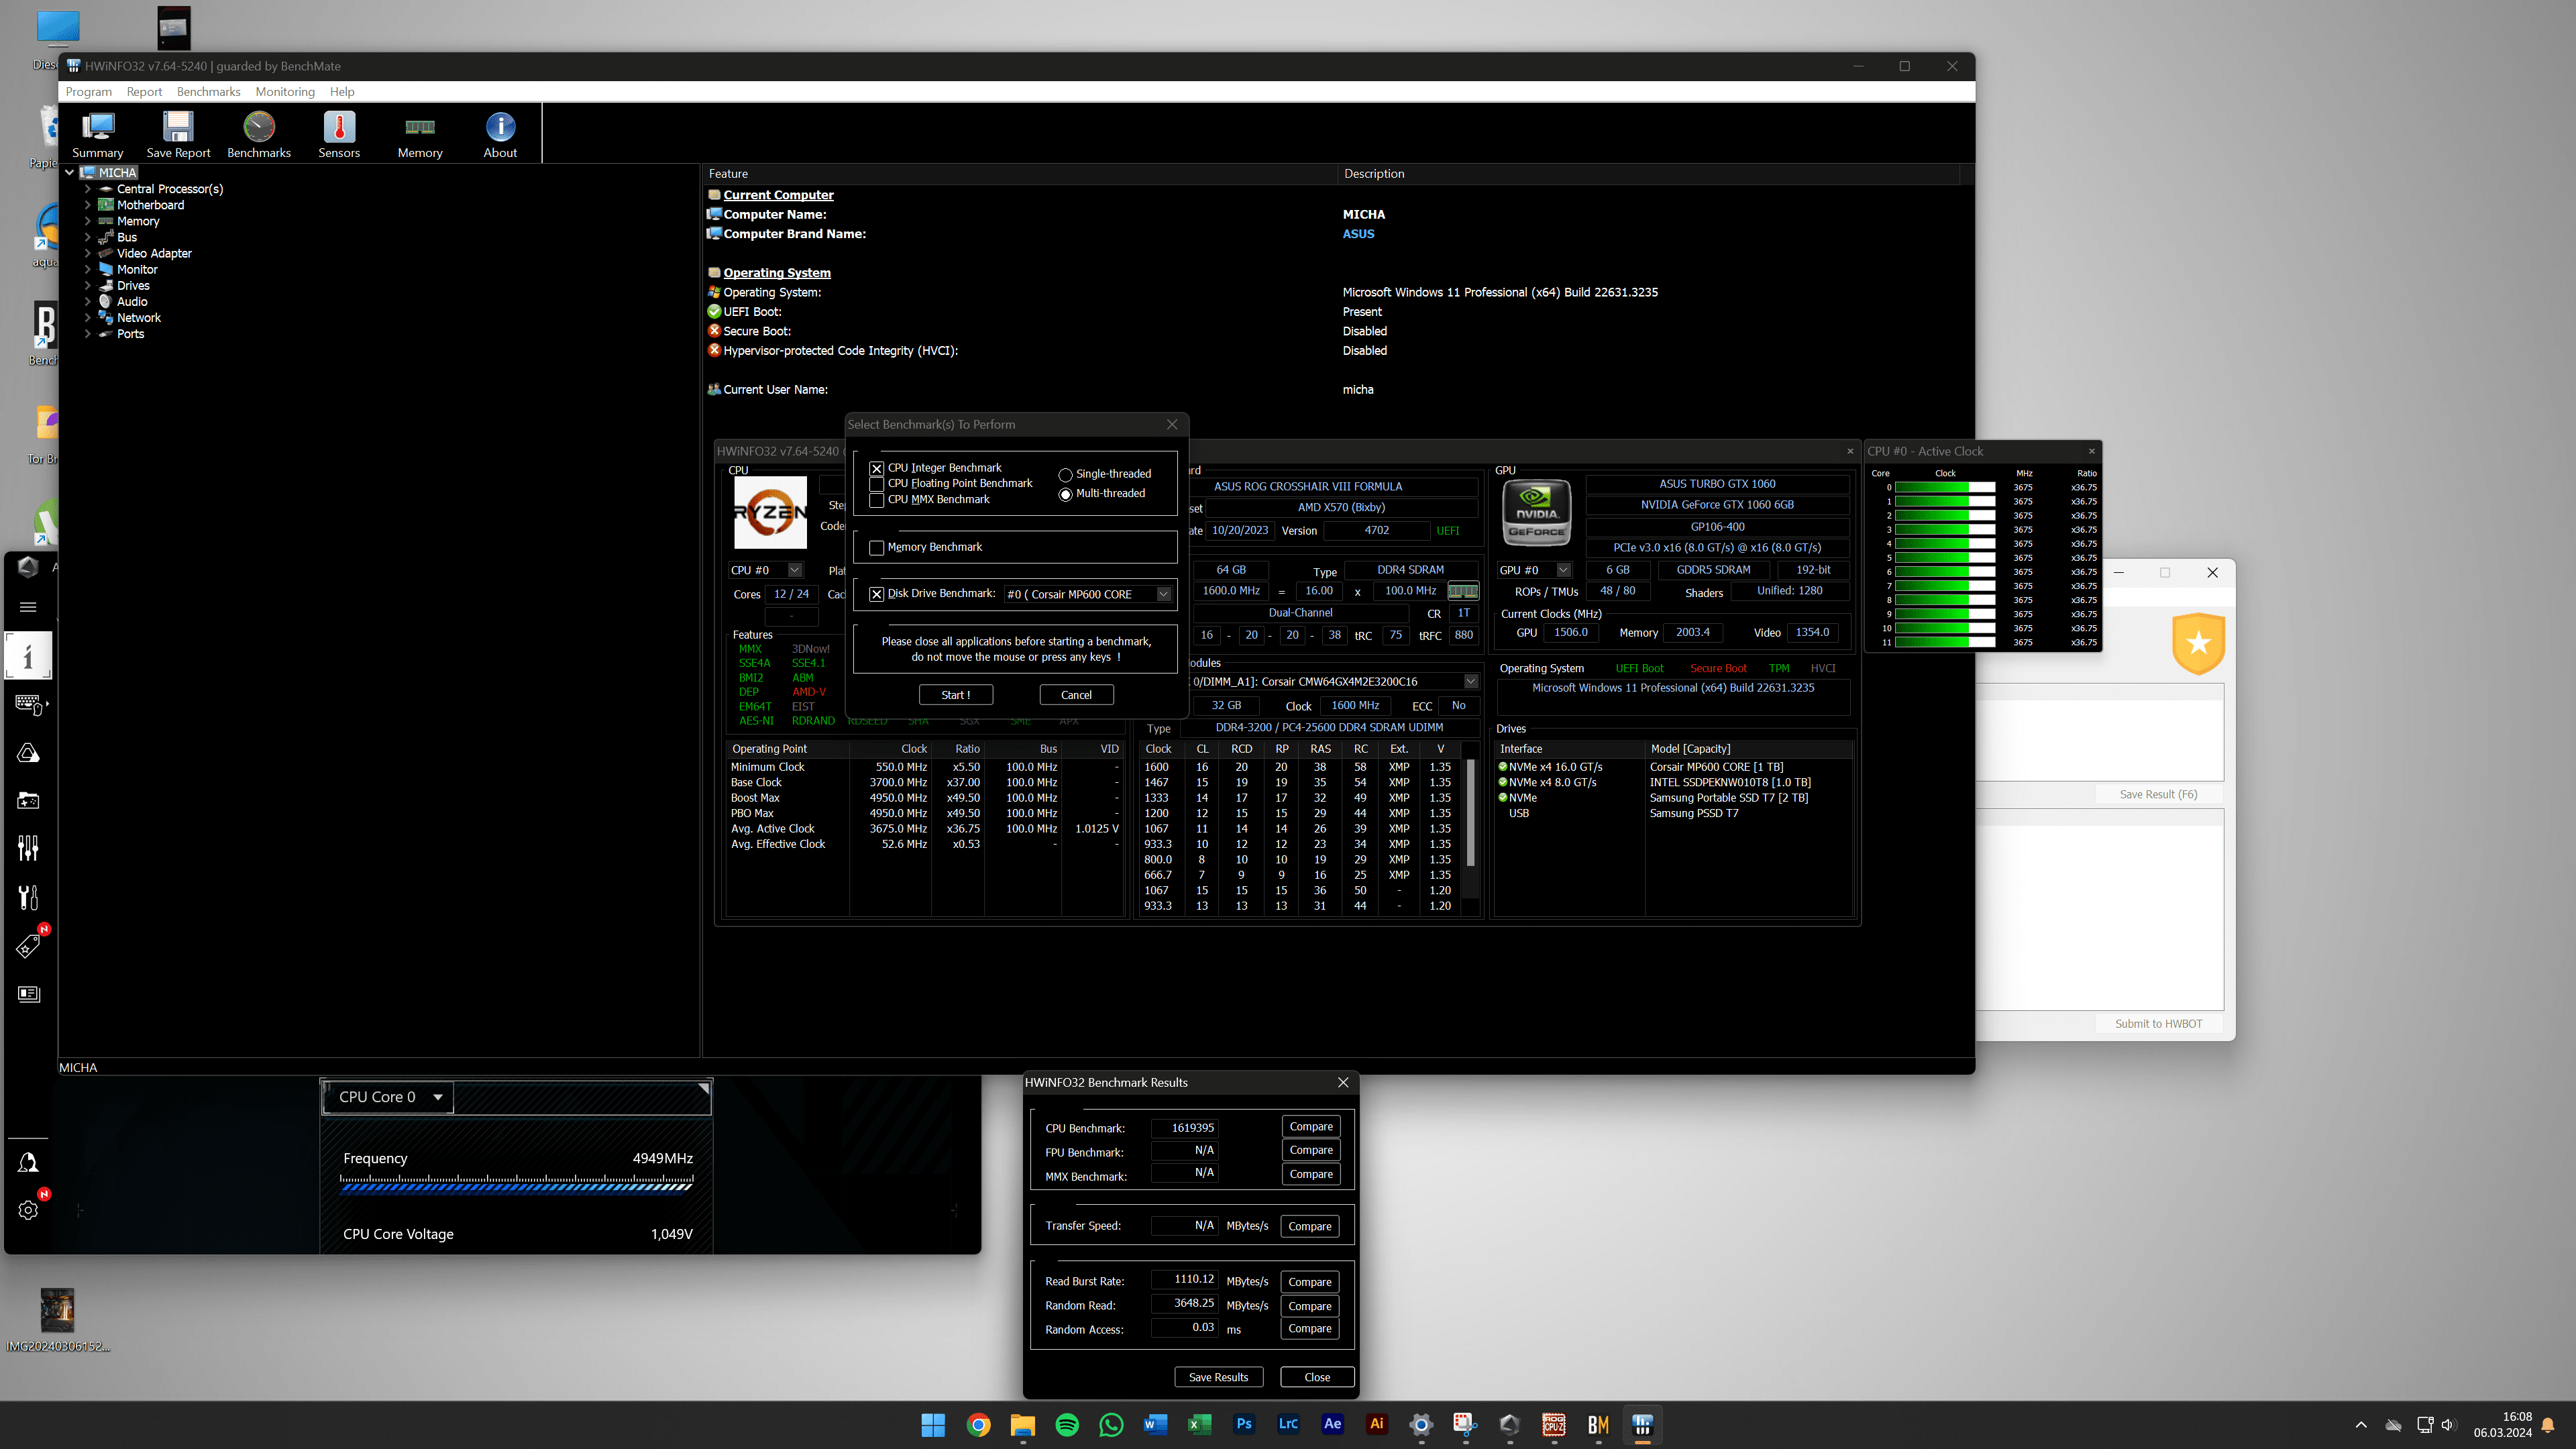Open the CPU #0 selector dropdown
This screenshot has height=1449, width=2576.
click(795, 570)
